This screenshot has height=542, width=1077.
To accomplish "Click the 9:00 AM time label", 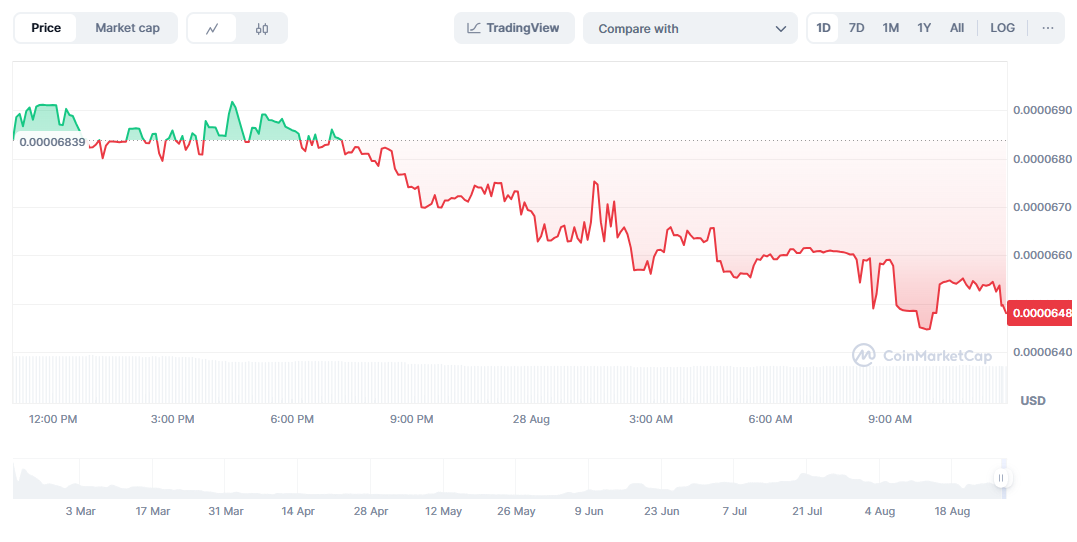I will pyautogui.click(x=889, y=419).
